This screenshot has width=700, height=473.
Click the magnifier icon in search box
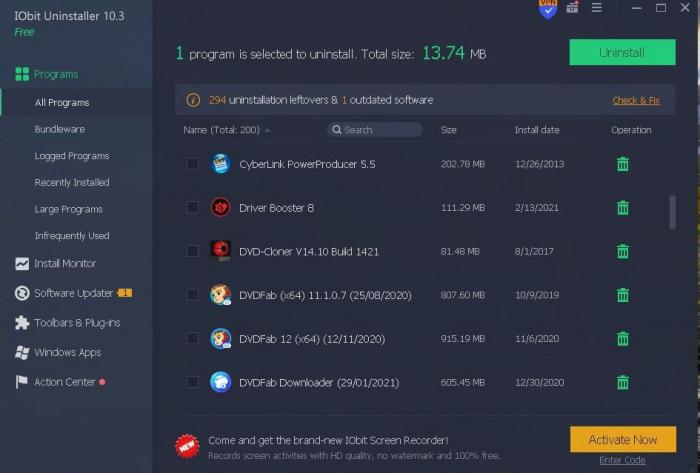pyautogui.click(x=337, y=130)
